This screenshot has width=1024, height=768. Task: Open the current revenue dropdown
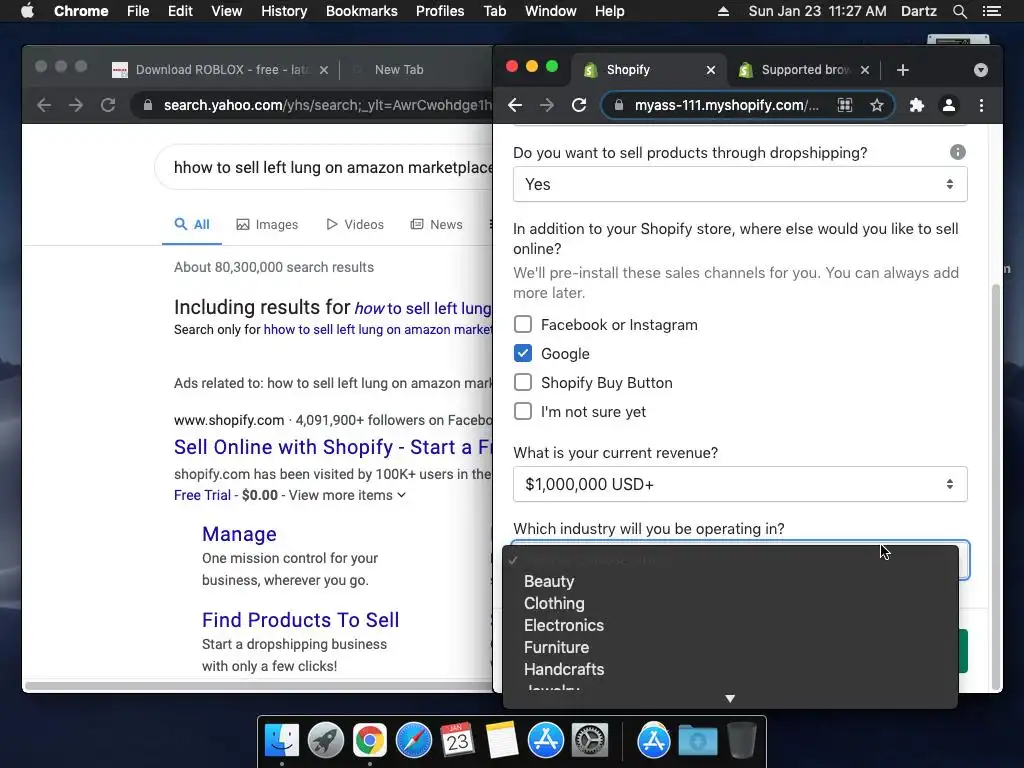point(740,484)
